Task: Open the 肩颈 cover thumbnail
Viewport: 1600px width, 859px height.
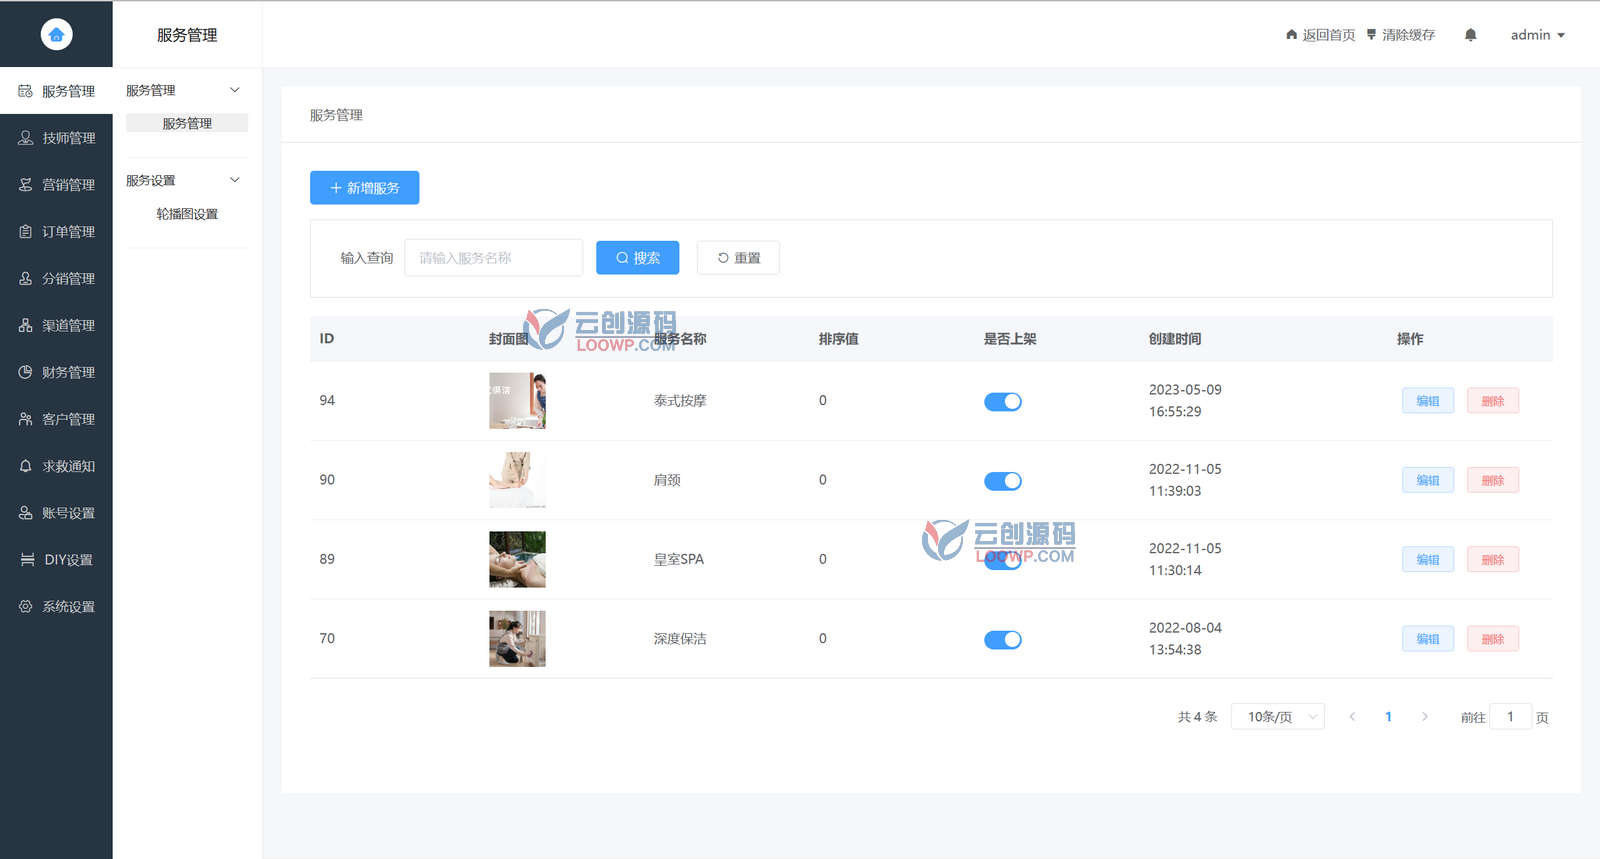Action: click(517, 480)
